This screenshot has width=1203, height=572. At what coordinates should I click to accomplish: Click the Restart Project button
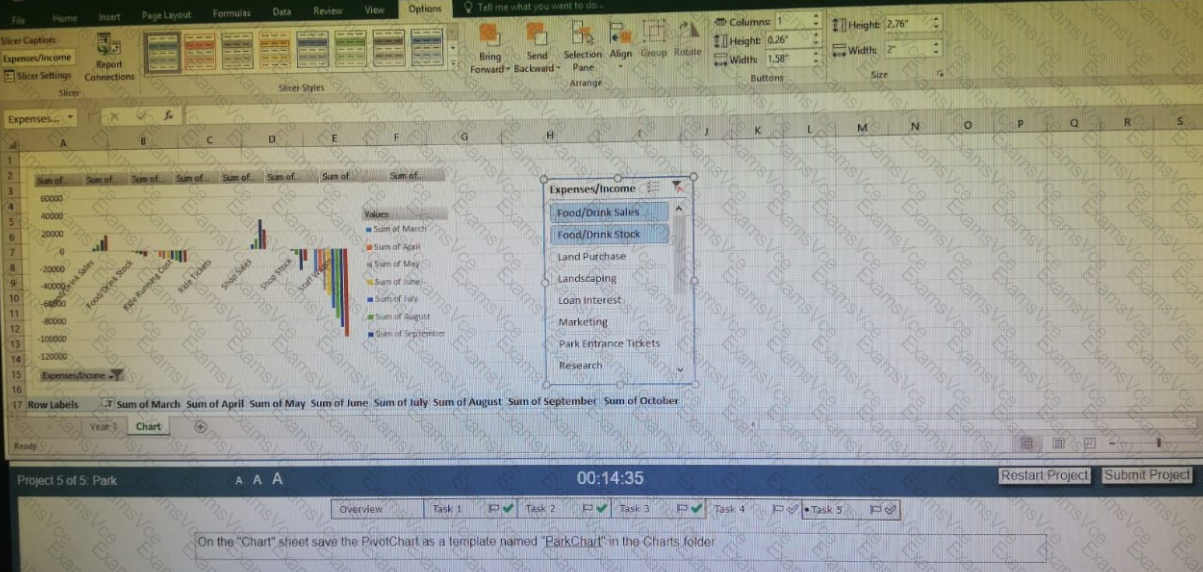(1044, 475)
